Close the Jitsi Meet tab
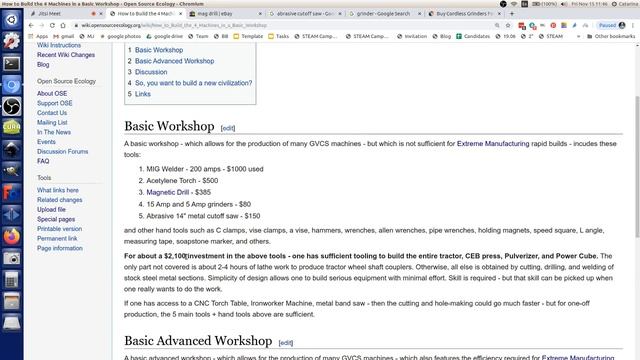640x360 pixels. 101,13
